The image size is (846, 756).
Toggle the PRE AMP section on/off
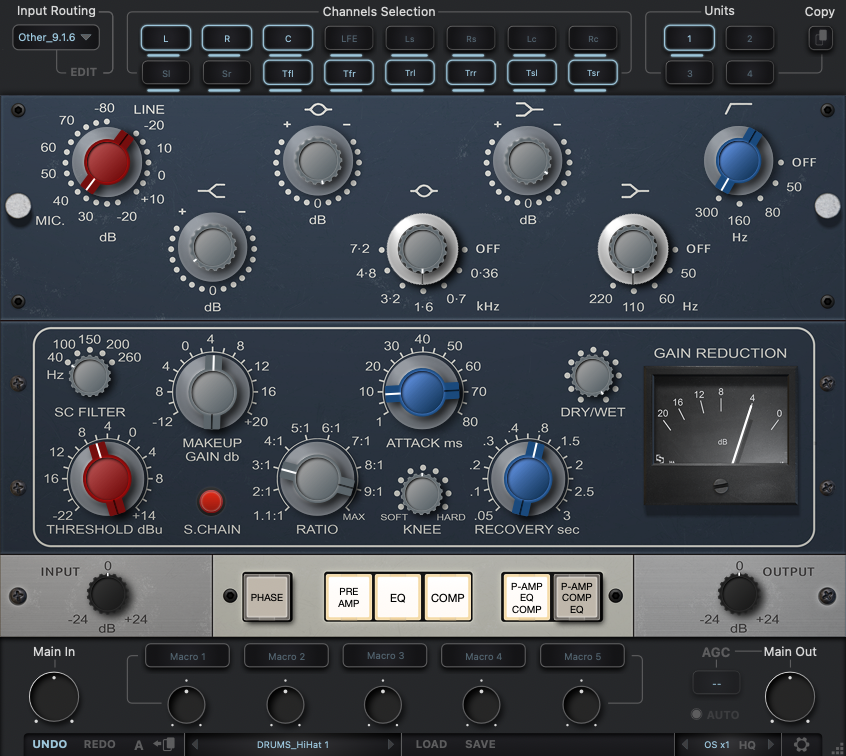coord(348,597)
